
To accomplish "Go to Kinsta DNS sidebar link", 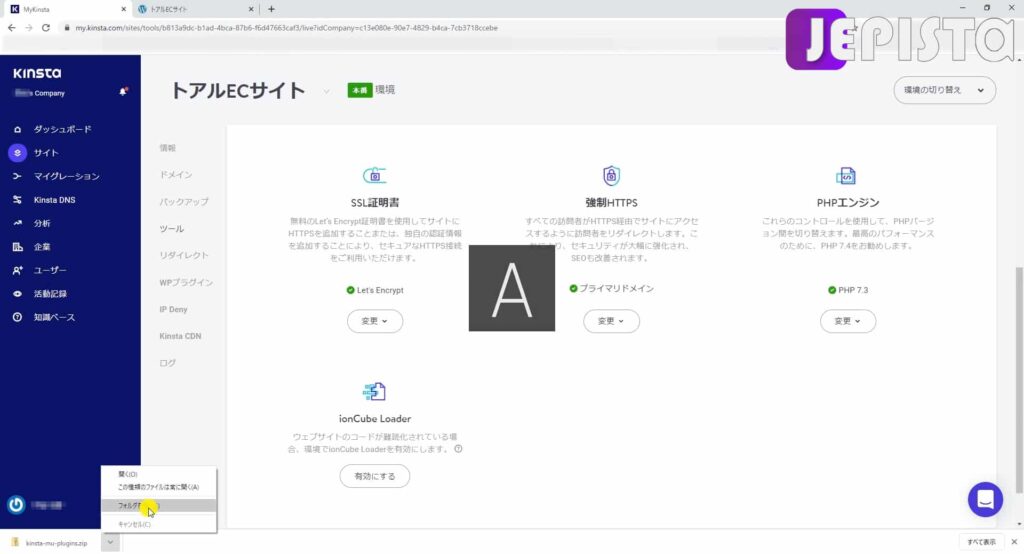I will pyautogui.click(x=54, y=200).
